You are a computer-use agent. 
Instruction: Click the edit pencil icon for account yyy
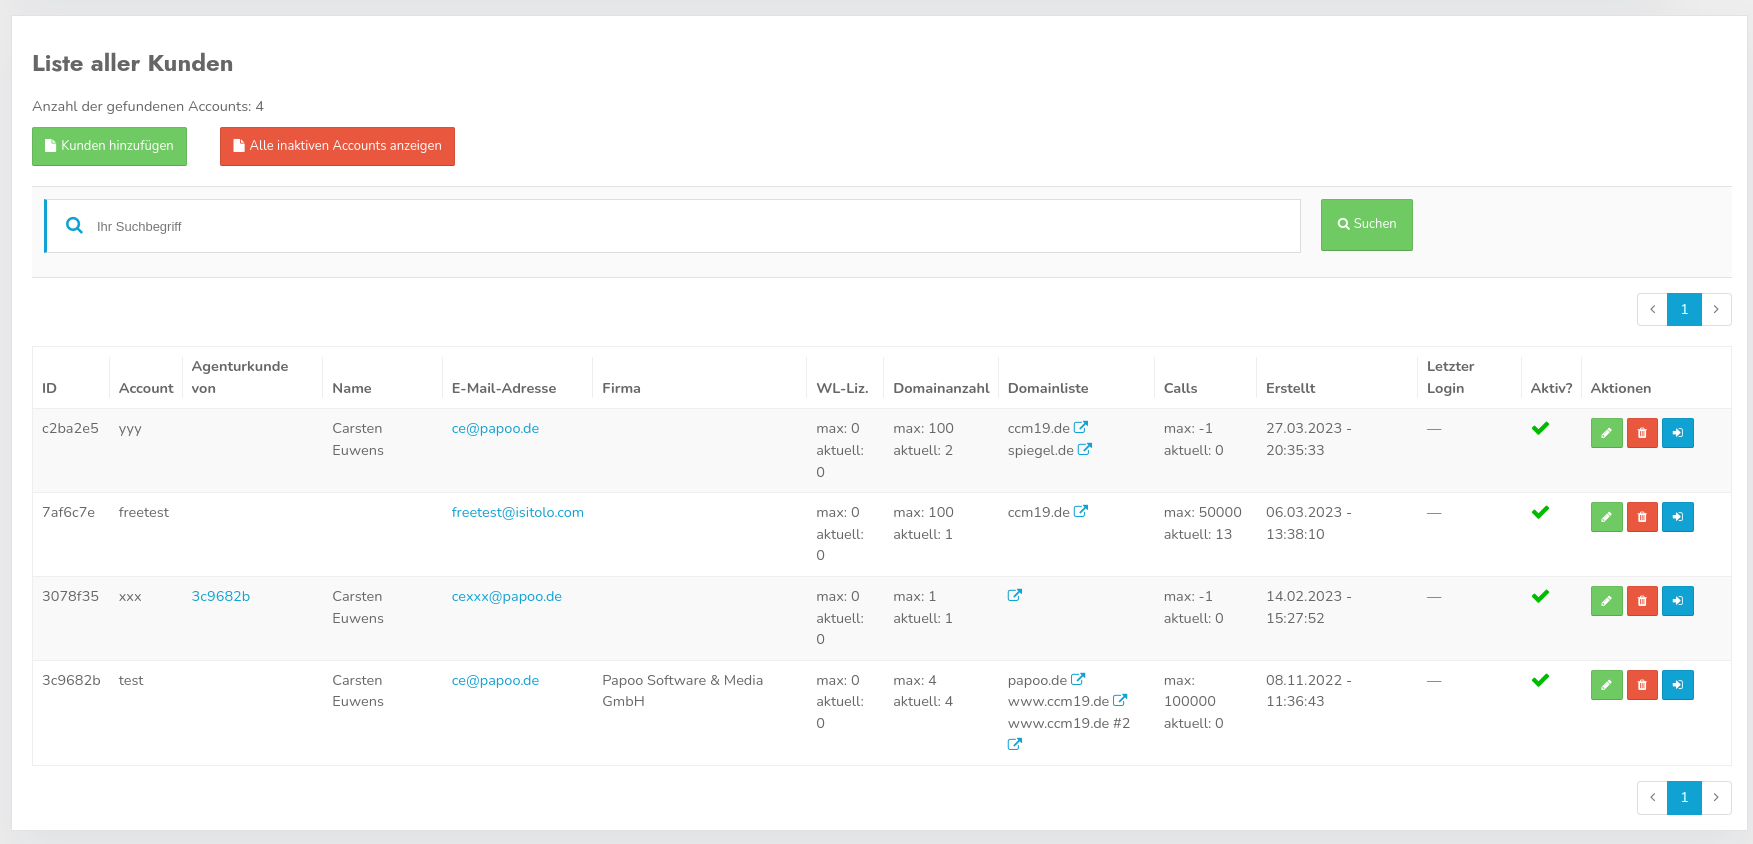[1606, 433]
